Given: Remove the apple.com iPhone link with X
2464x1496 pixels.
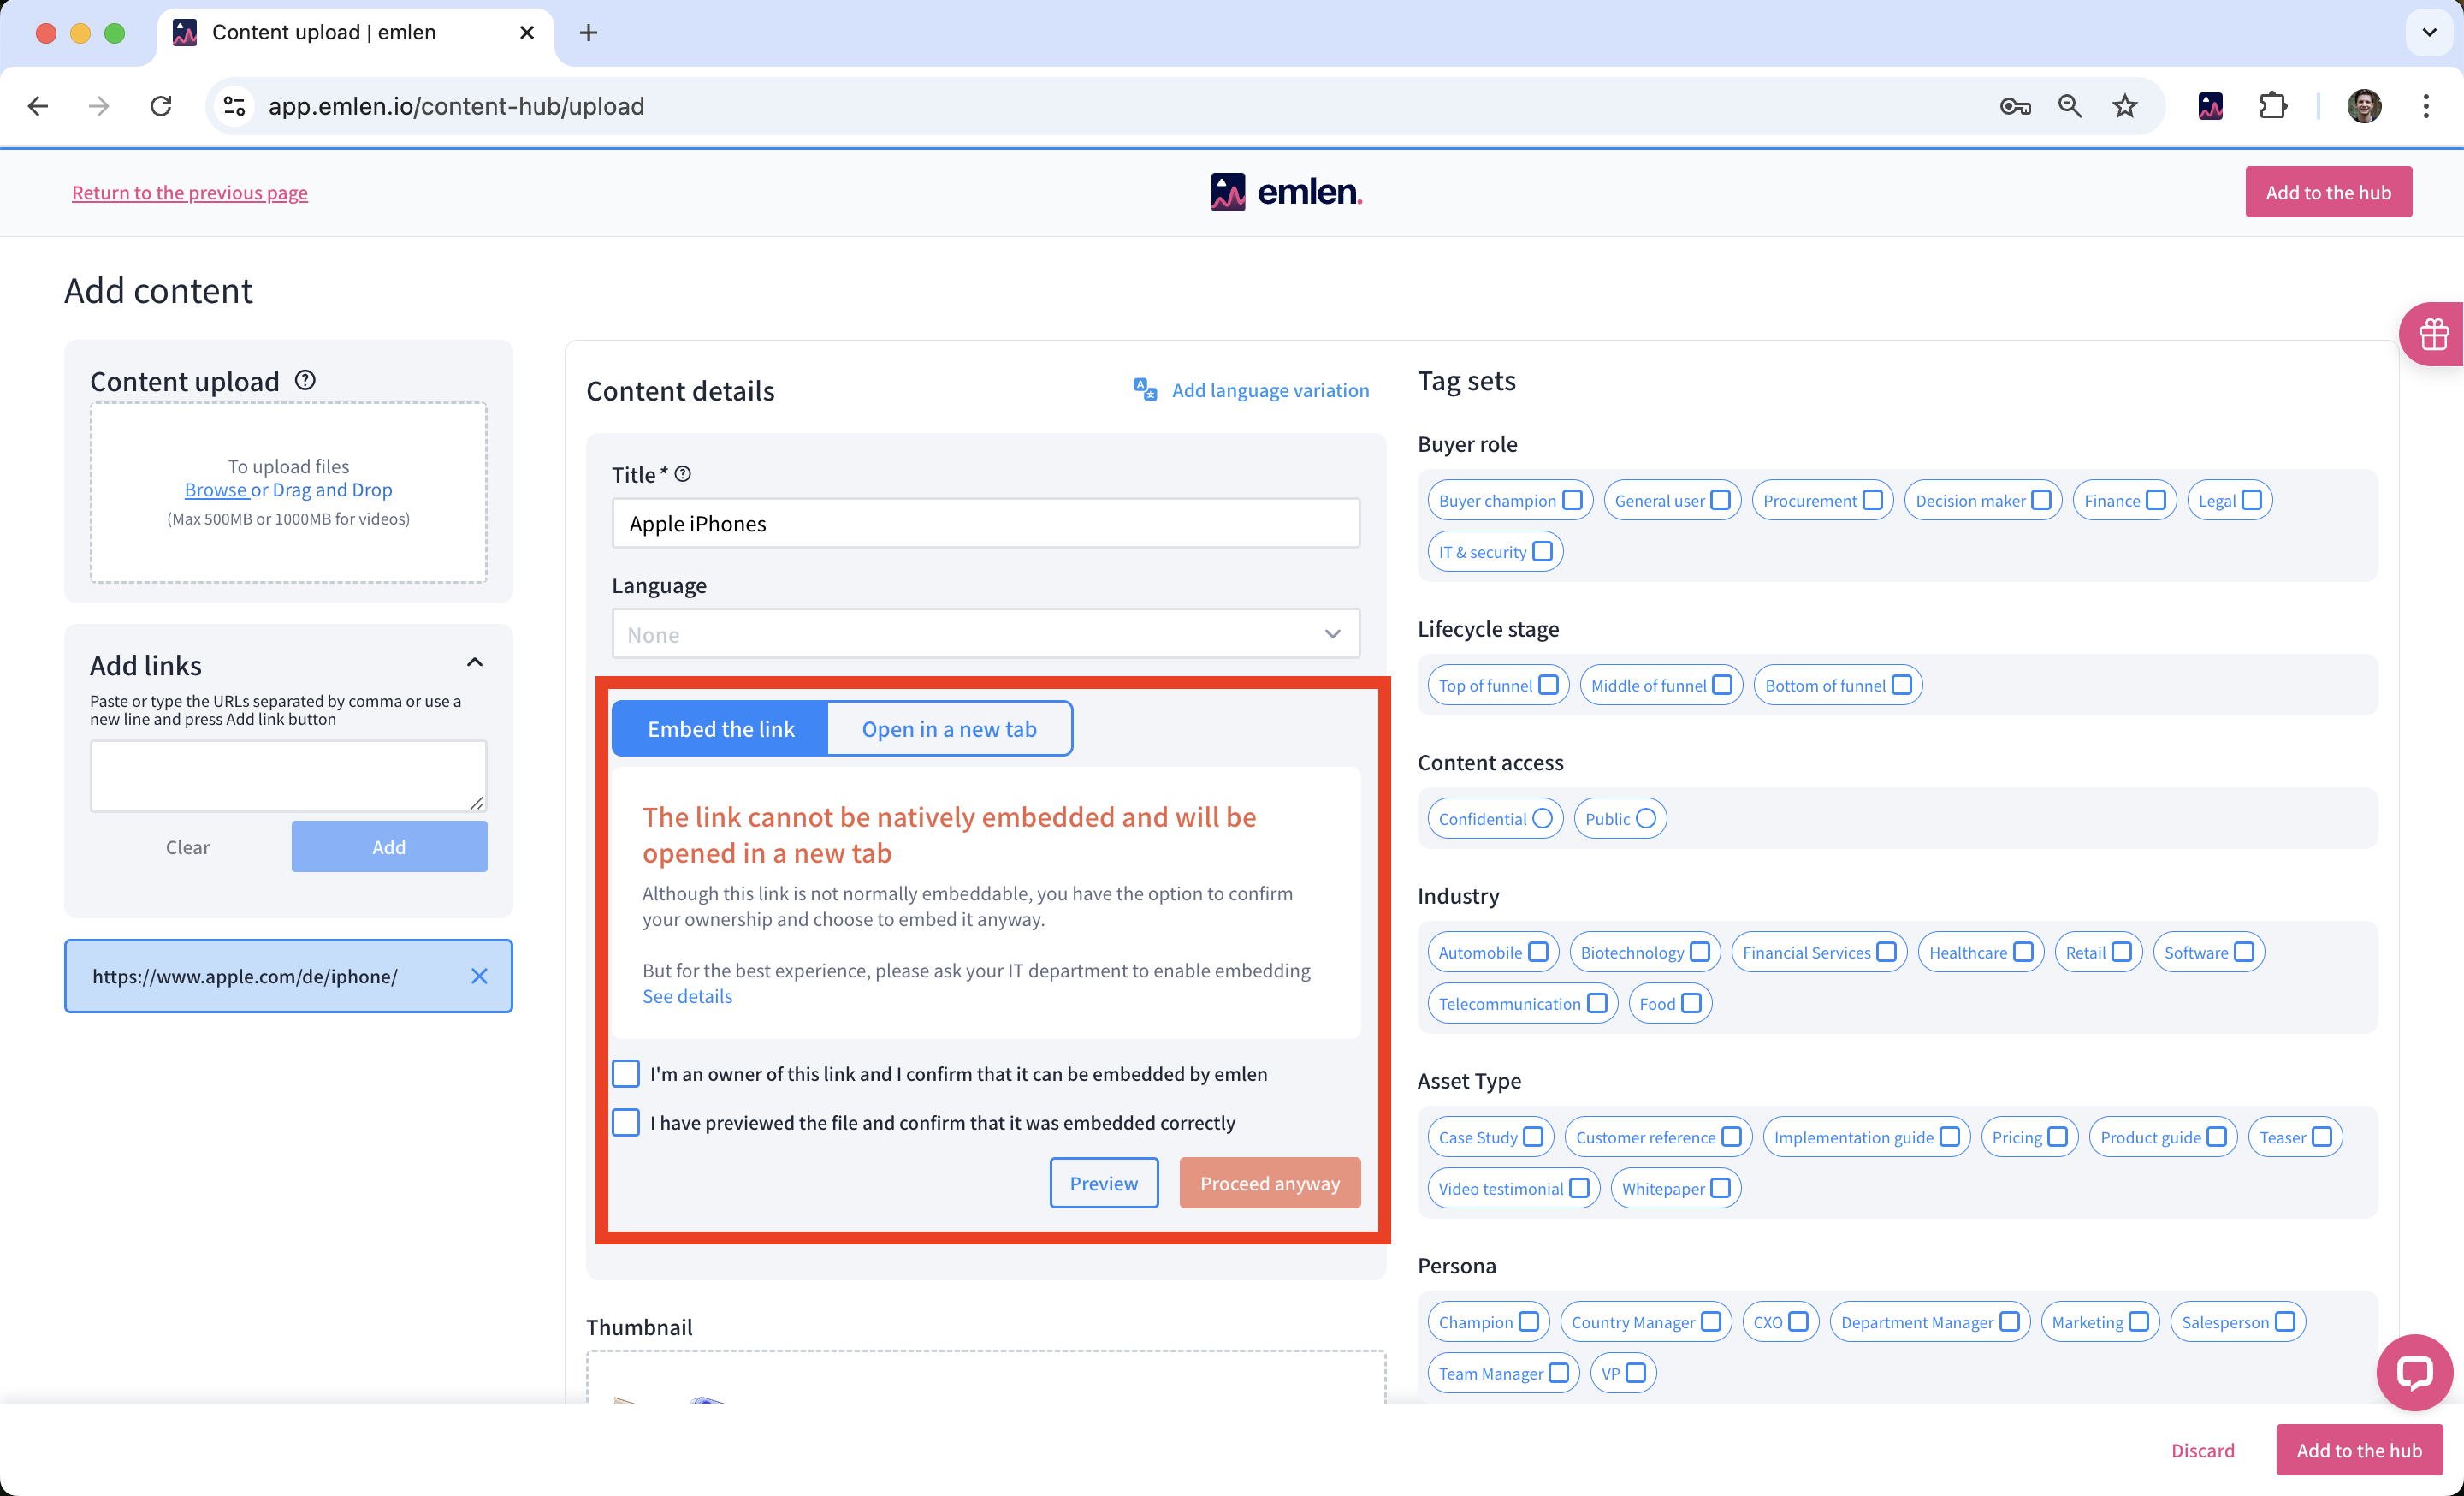Looking at the screenshot, I should (x=479, y=976).
